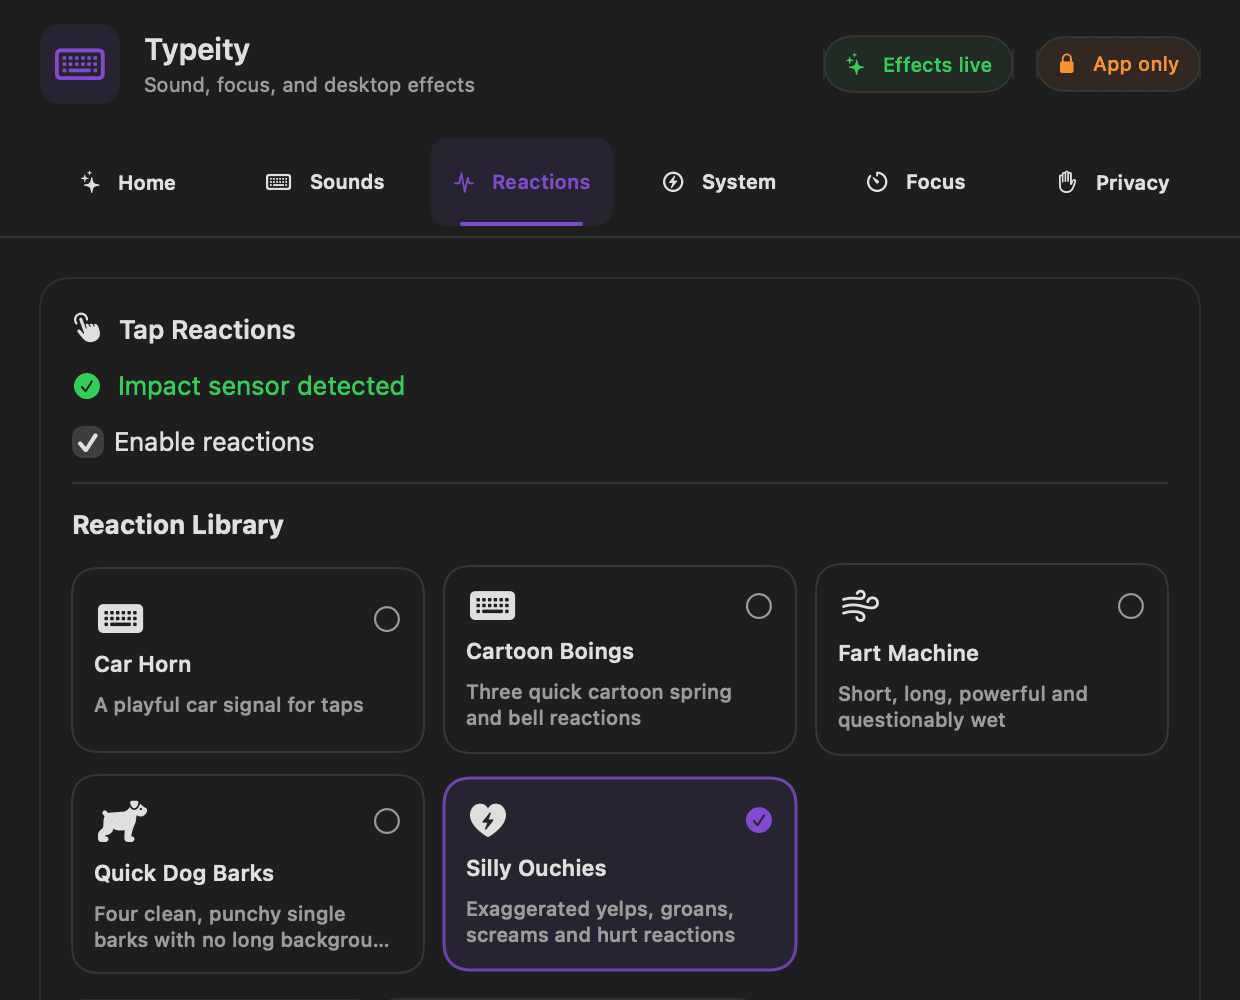Open the Focus tab
Image resolution: width=1240 pixels, height=1000 pixels.
[x=916, y=182]
